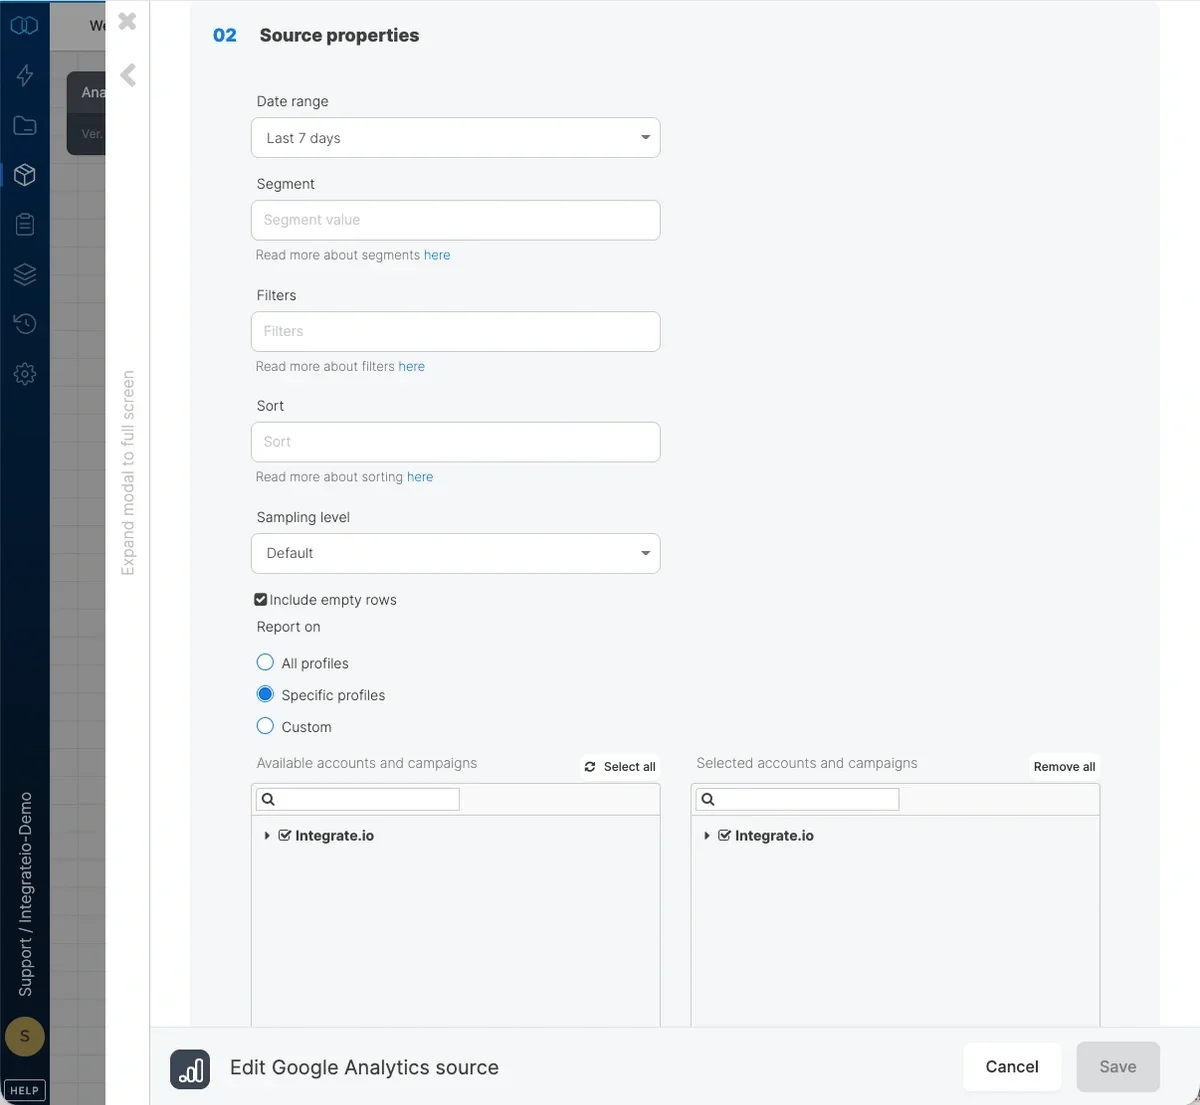
Task: Click inside the Segment value field
Action: pyautogui.click(x=455, y=219)
